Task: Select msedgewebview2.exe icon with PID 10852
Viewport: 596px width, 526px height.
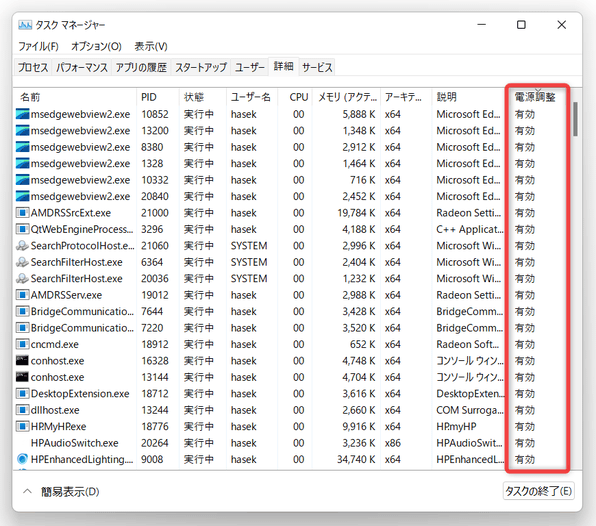Action: point(22,114)
